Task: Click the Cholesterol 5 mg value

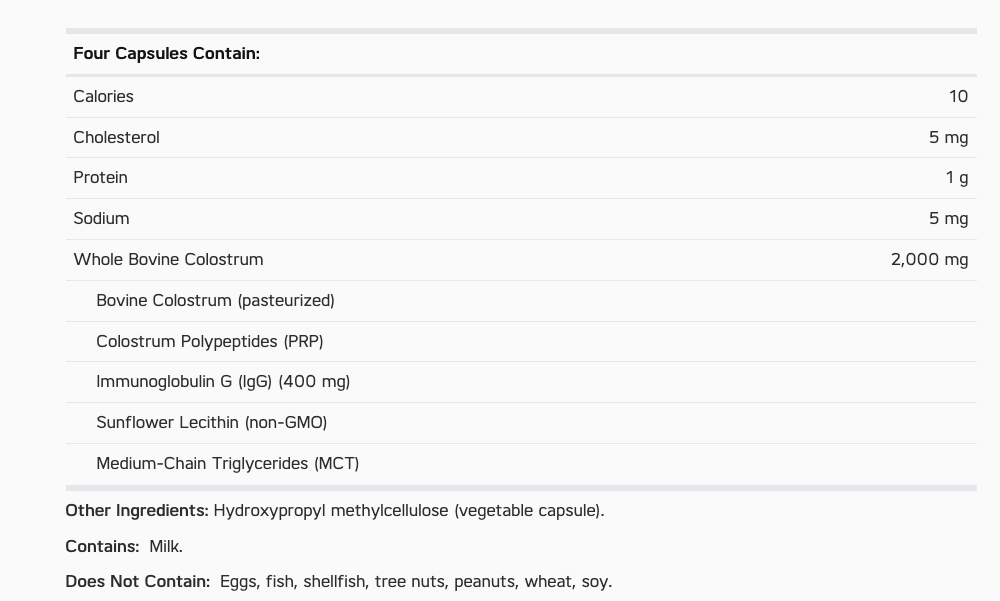Action: [948, 138]
